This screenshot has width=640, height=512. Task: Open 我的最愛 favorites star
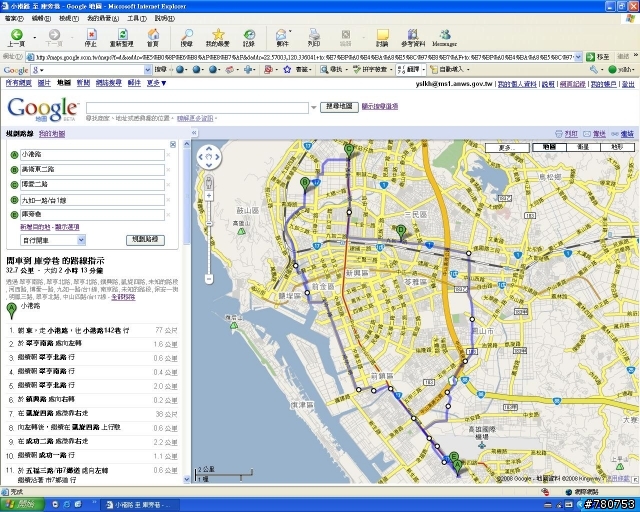[218, 38]
